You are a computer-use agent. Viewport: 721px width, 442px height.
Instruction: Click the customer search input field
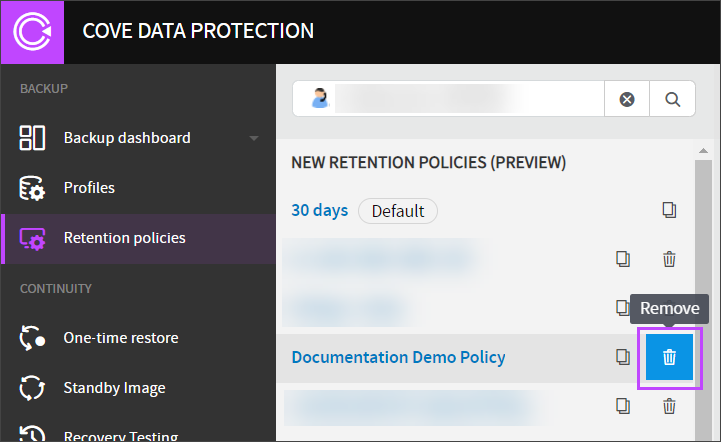[x=465, y=99]
